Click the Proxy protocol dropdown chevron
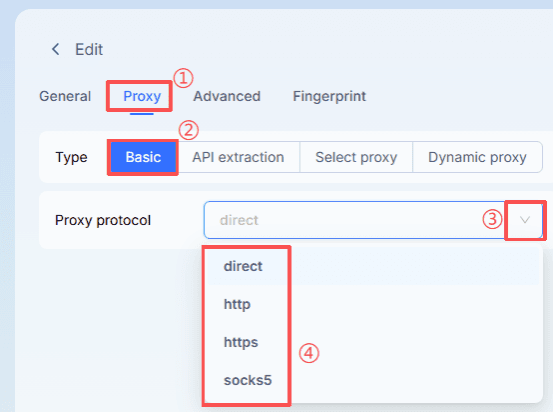The image size is (554, 412). click(525, 220)
